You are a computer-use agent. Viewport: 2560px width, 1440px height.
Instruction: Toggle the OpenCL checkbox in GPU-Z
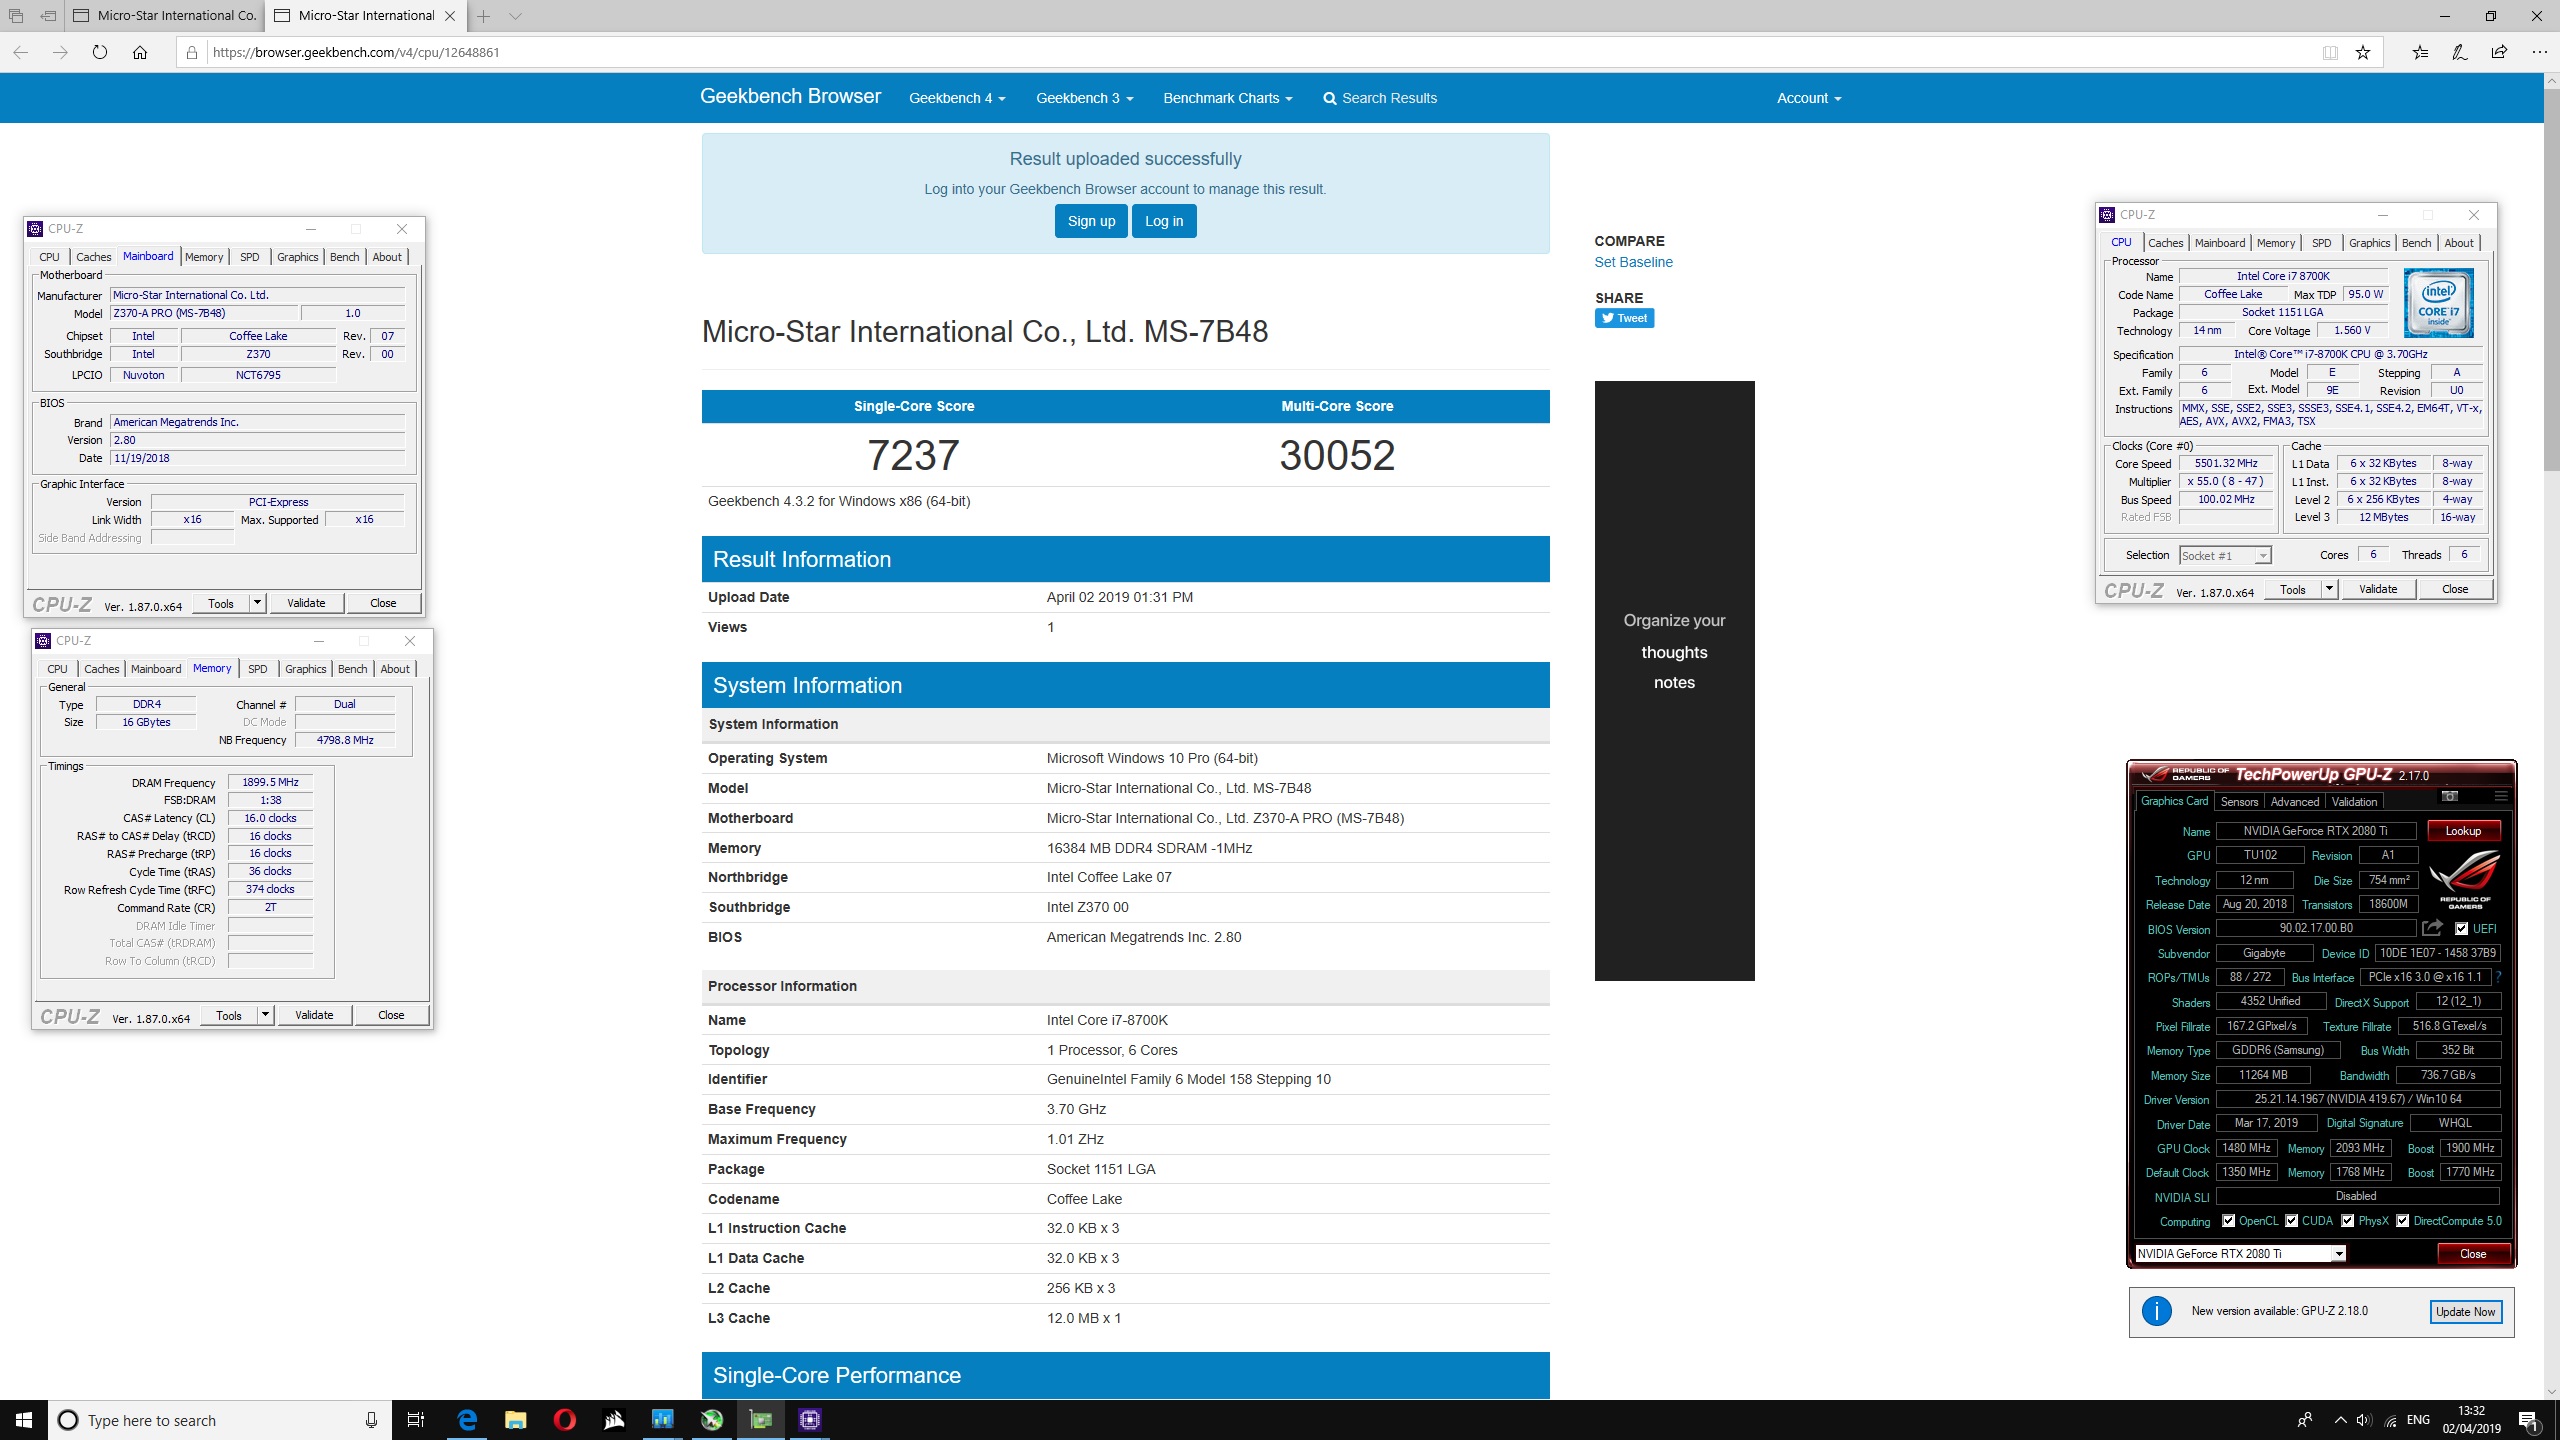tap(2228, 1221)
